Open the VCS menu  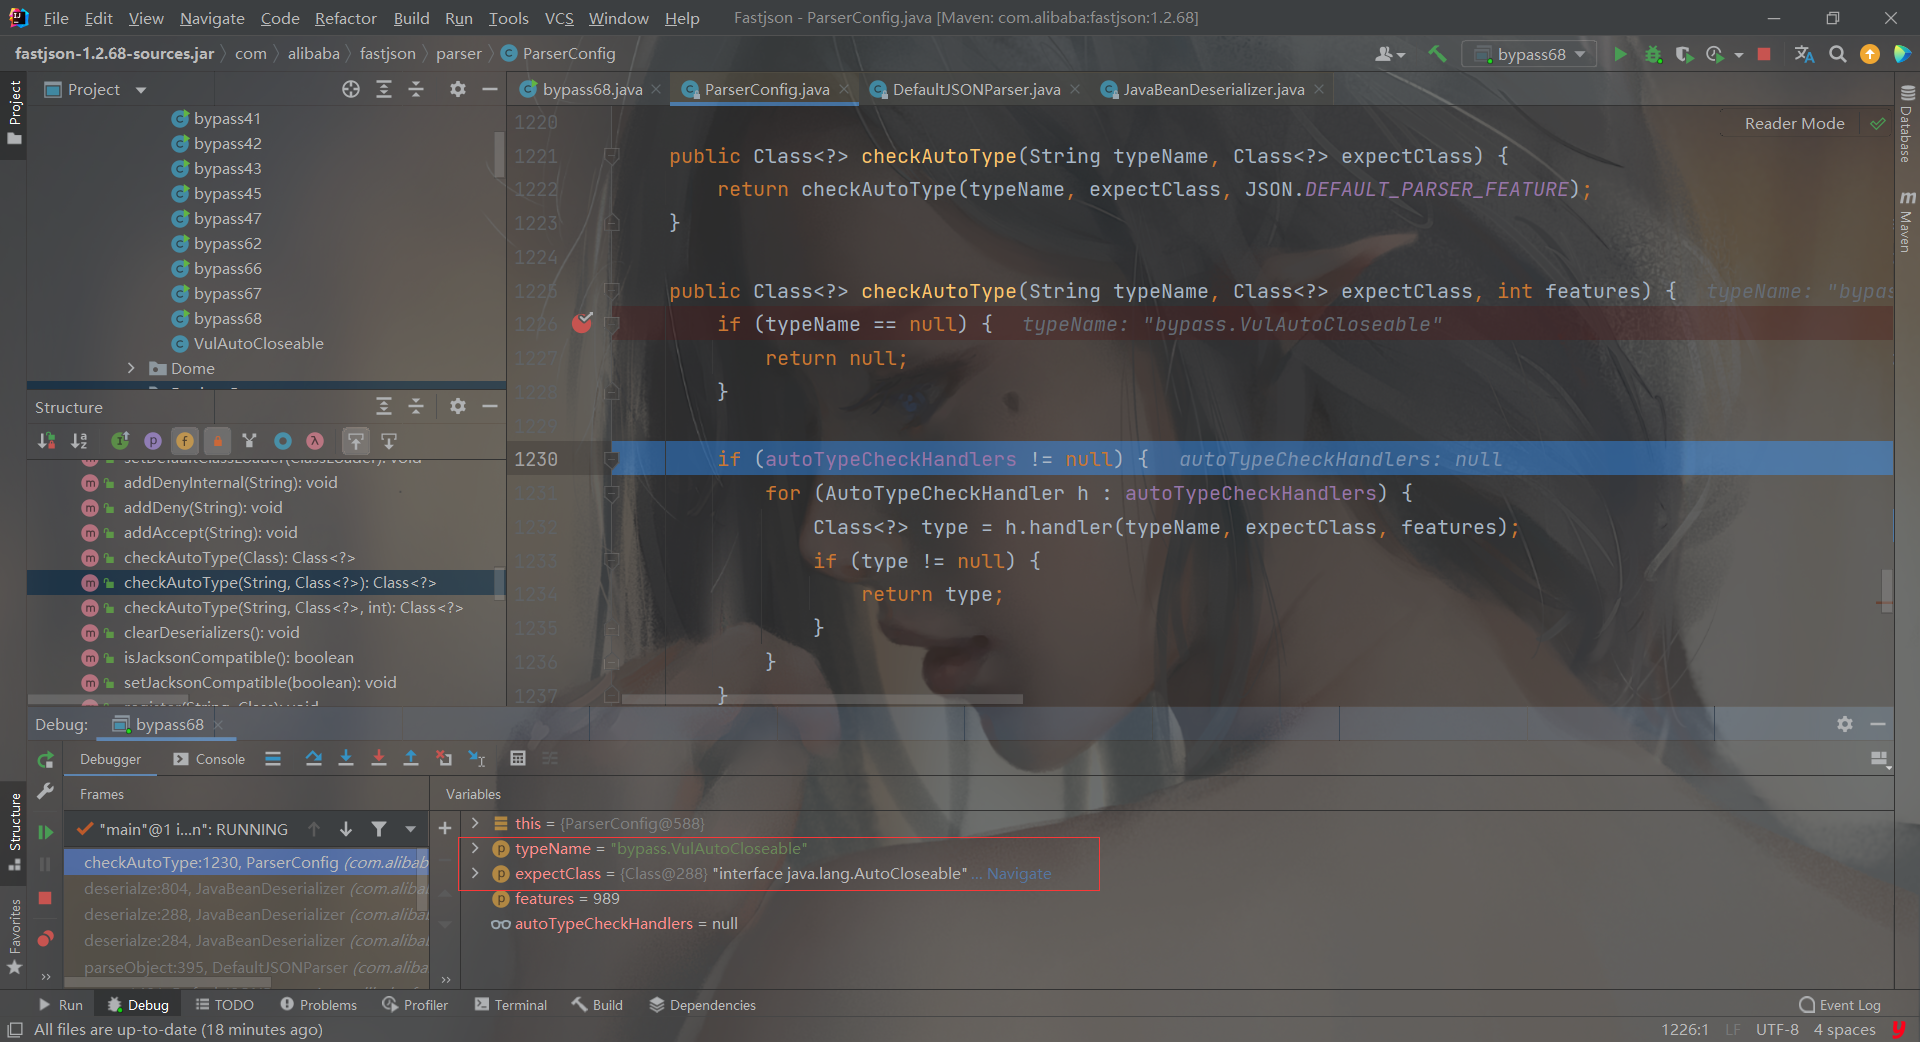point(559,18)
